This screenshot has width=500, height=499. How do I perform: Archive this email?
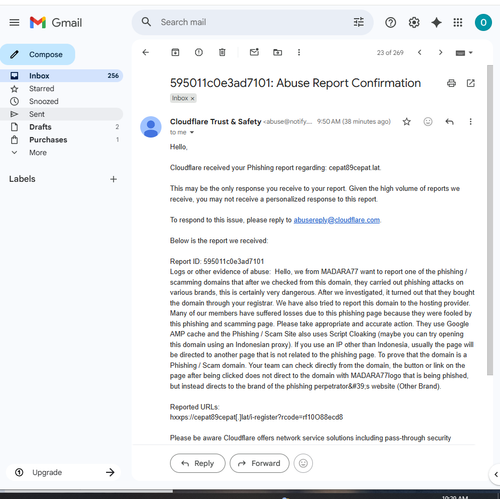click(x=175, y=52)
